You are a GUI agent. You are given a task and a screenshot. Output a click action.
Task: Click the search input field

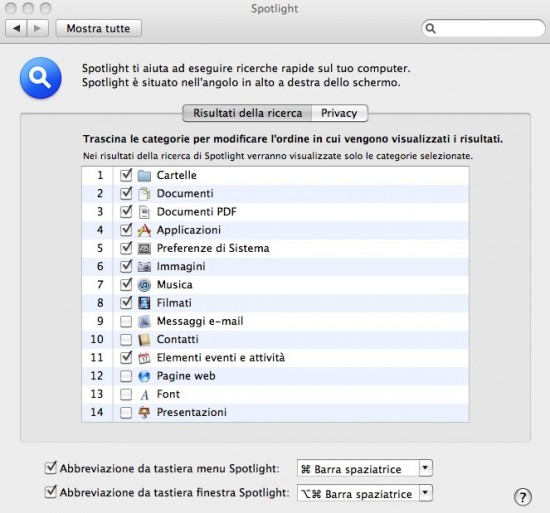coord(483,28)
